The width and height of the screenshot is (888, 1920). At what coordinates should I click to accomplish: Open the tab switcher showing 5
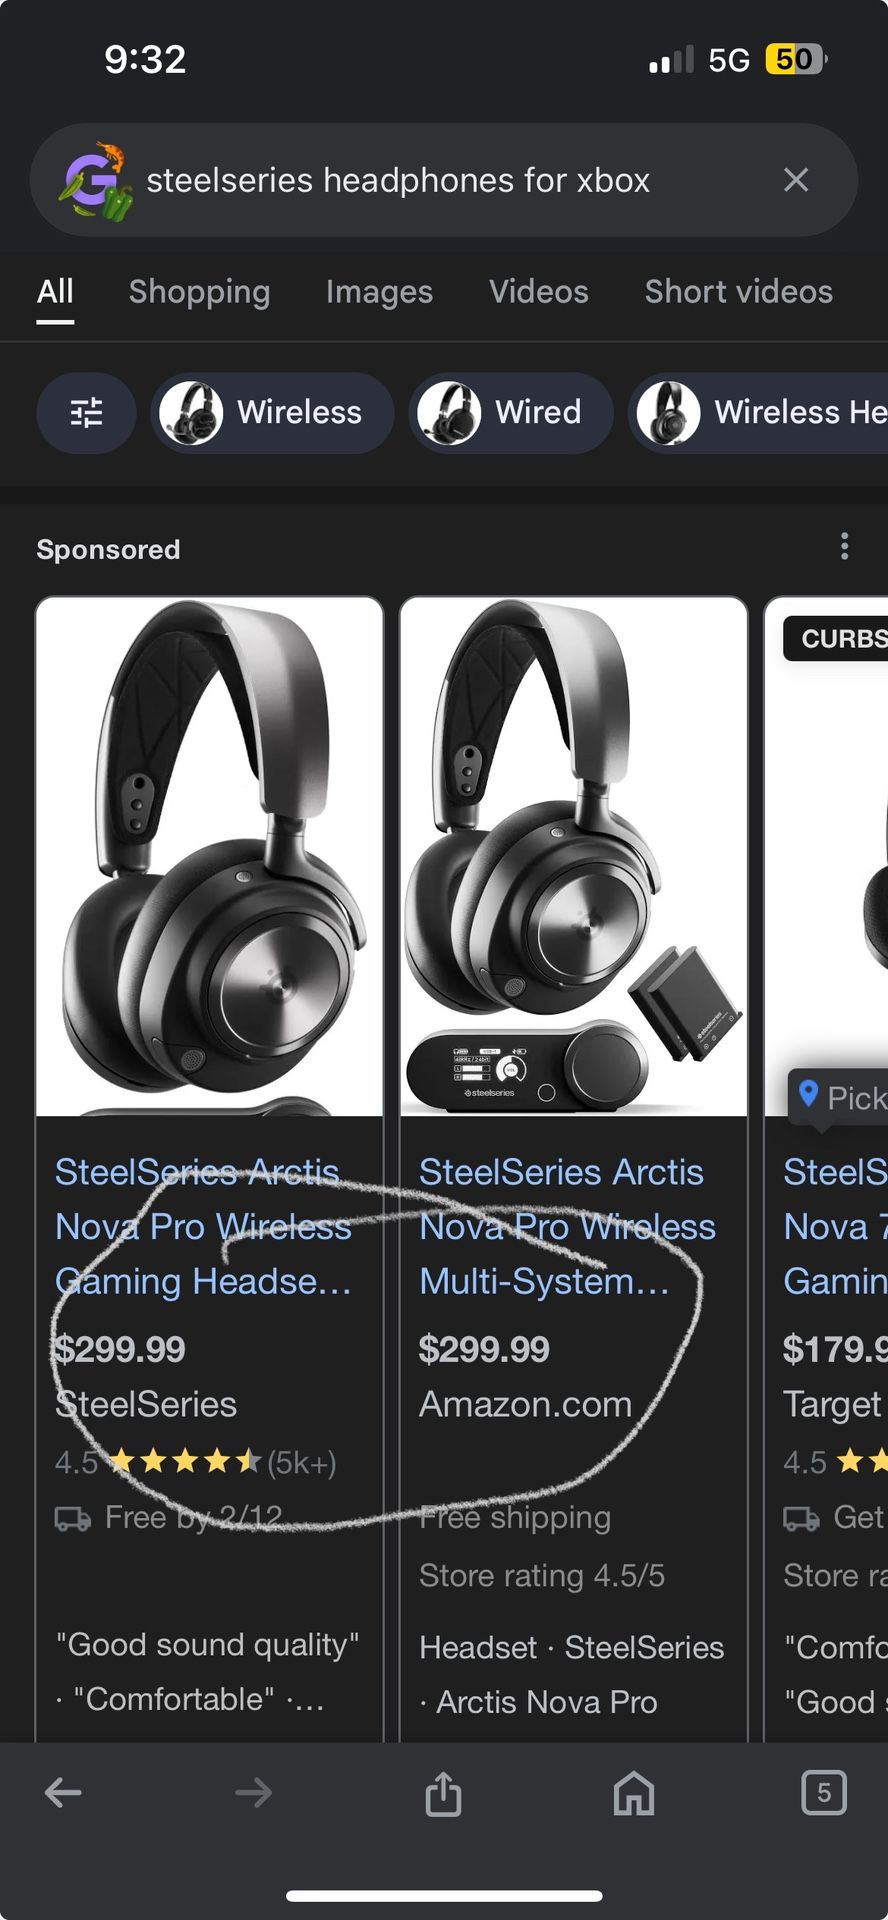823,1793
